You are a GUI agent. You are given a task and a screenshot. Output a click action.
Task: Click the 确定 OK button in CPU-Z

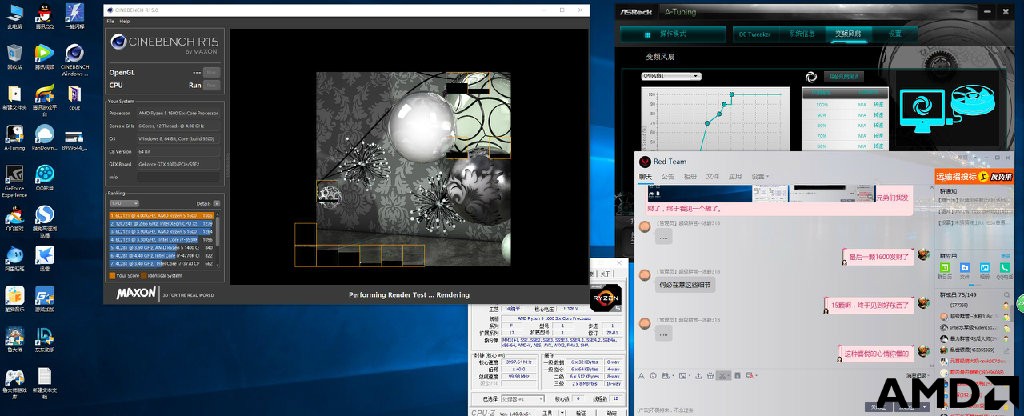(612, 413)
